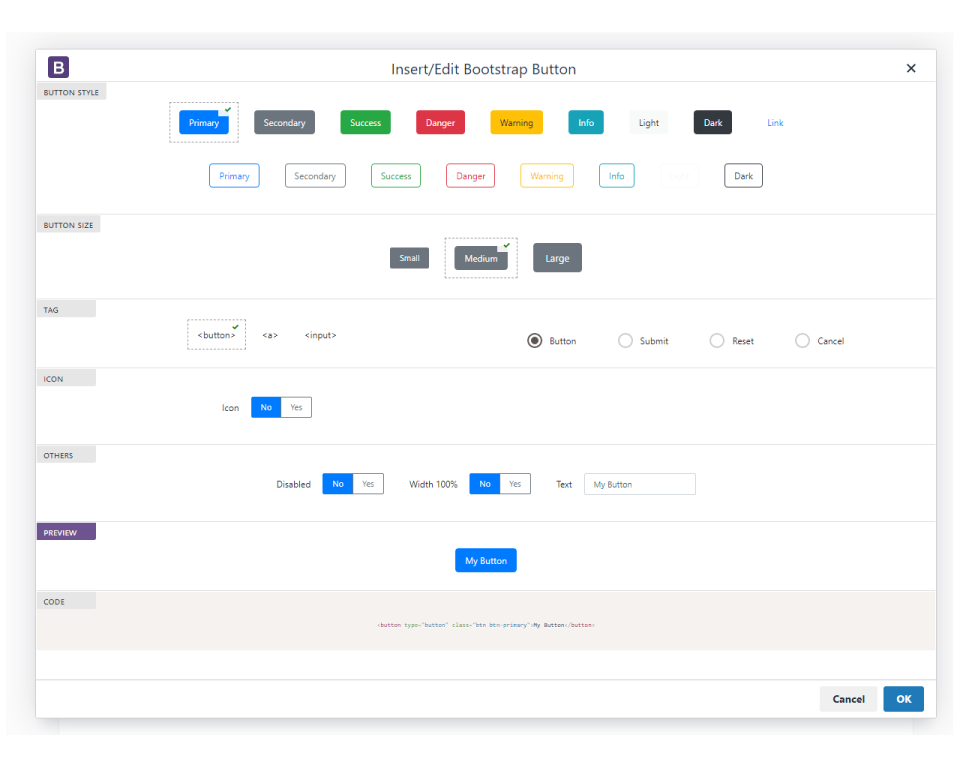Enable the Icon toggle by clicking Yes

coord(296,407)
